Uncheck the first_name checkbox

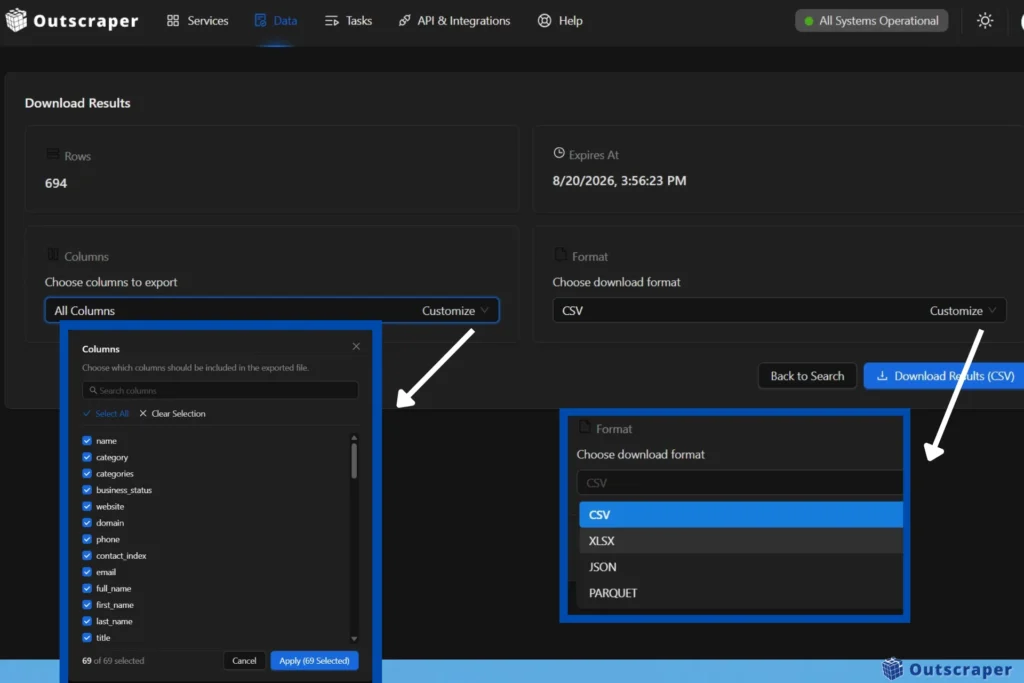[87, 605]
